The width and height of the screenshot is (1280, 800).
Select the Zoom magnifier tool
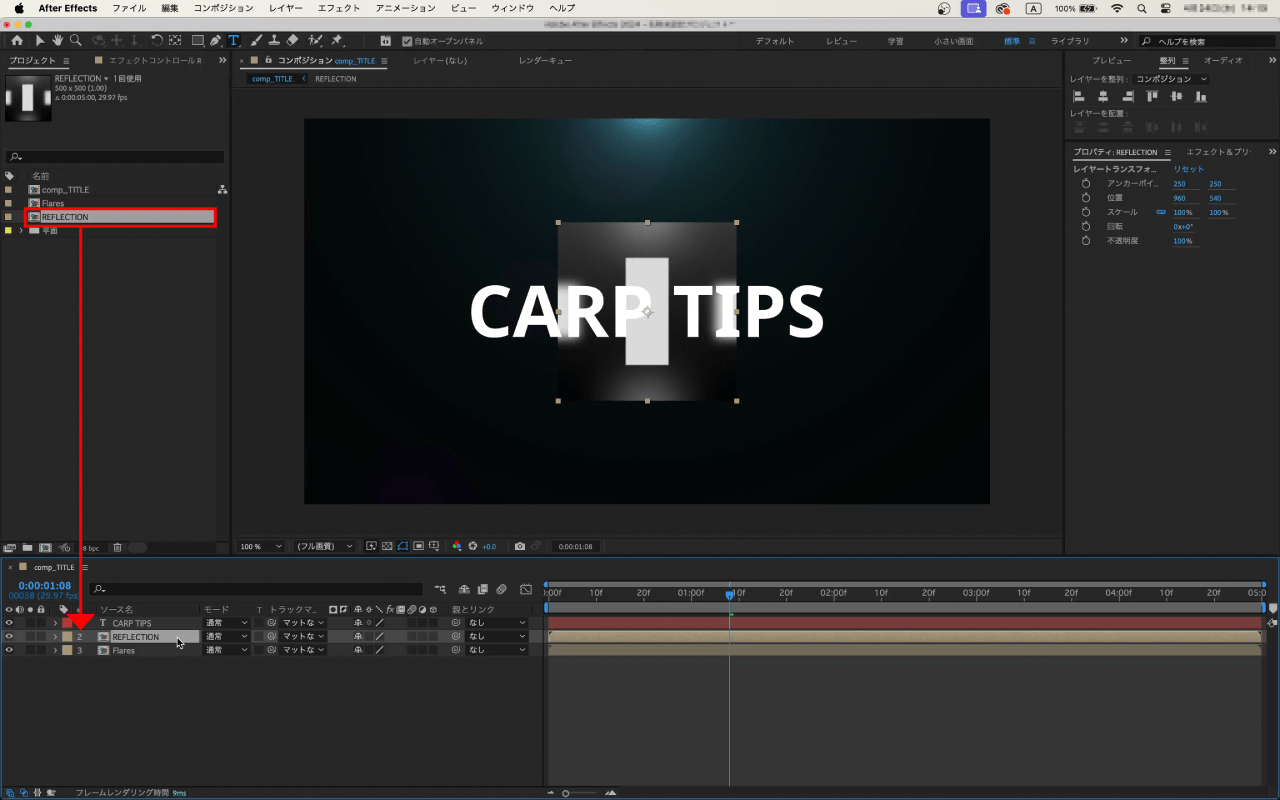(x=76, y=41)
